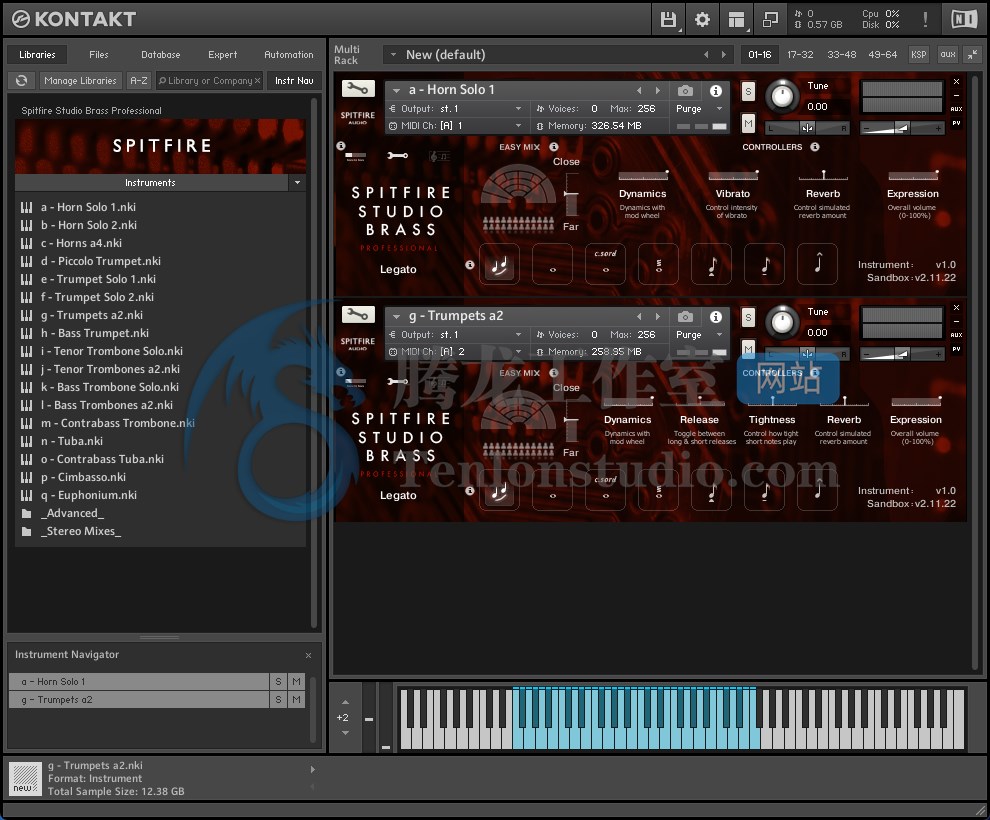Select long note articulation in Horn Solo 1

click(552, 264)
